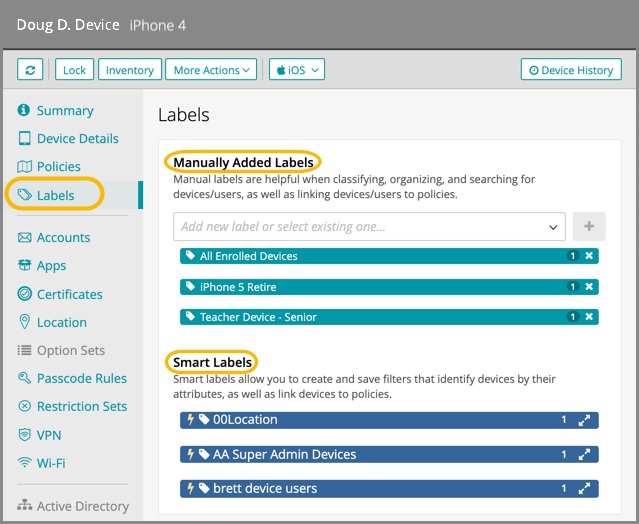Image resolution: width=639 pixels, height=524 pixels.
Task: Open the More Actions dropdown
Action: point(213,70)
